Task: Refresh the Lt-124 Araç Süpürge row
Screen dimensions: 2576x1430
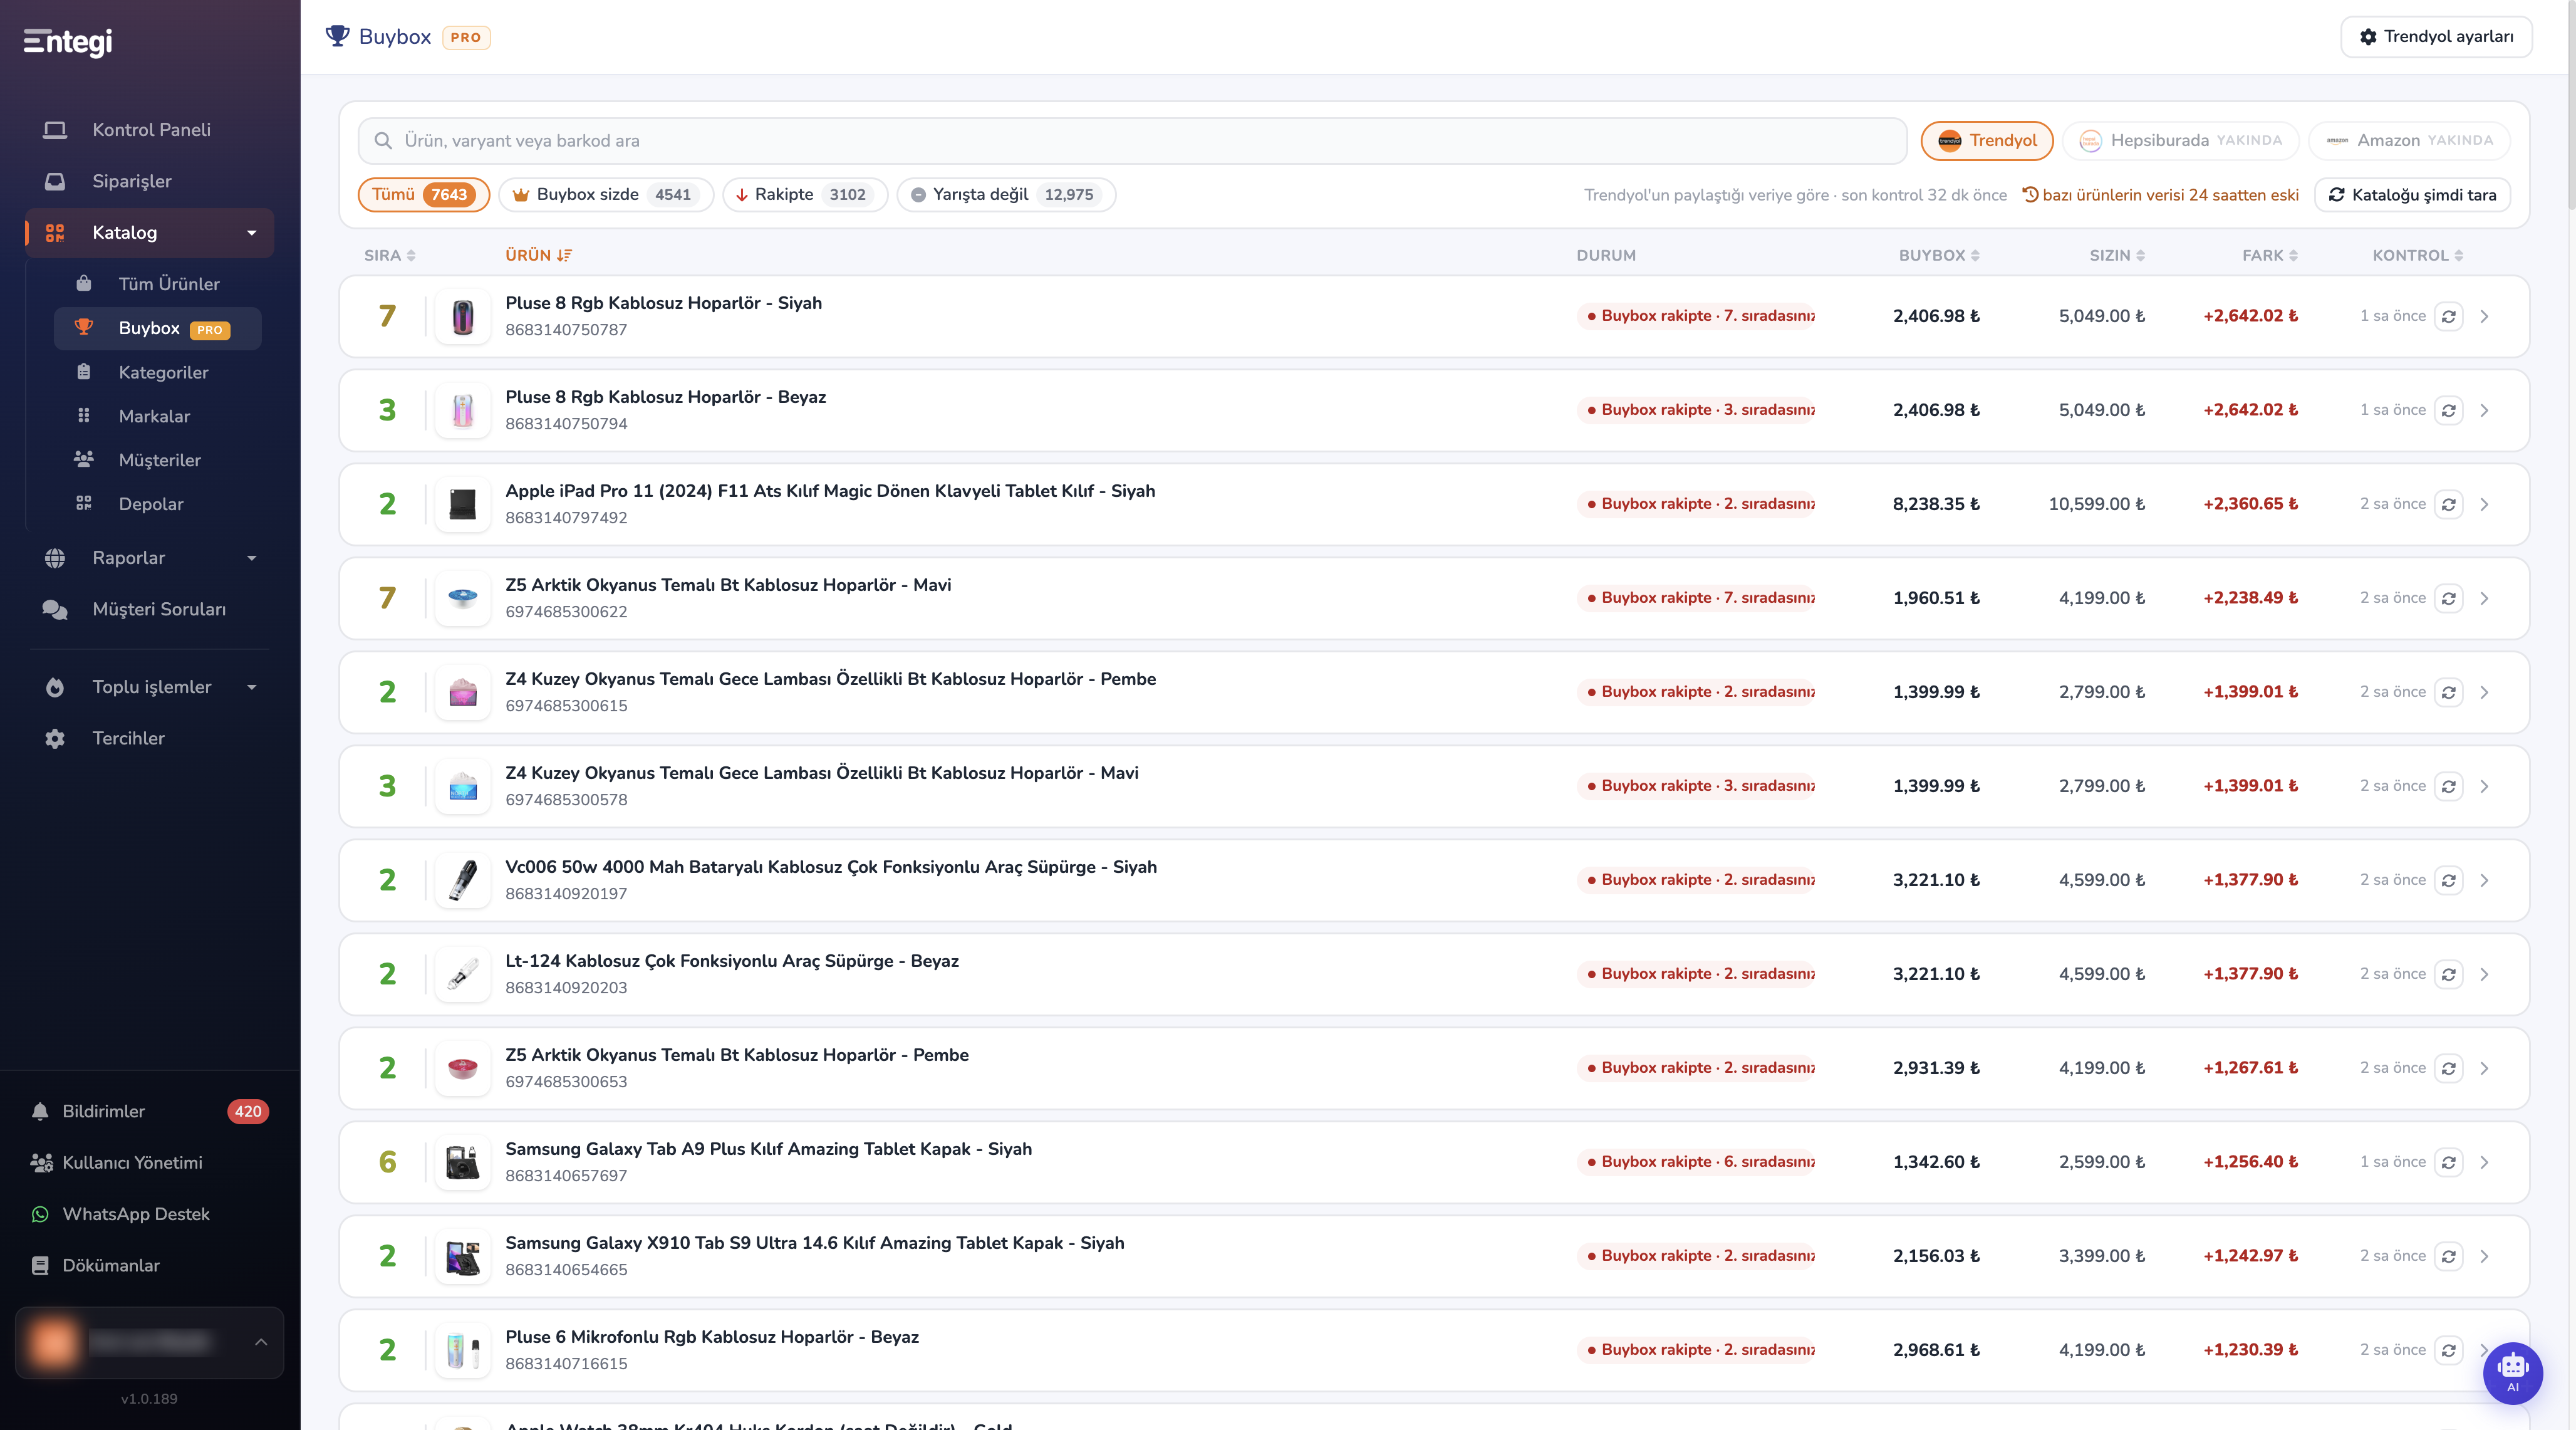Action: click(x=2449, y=974)
